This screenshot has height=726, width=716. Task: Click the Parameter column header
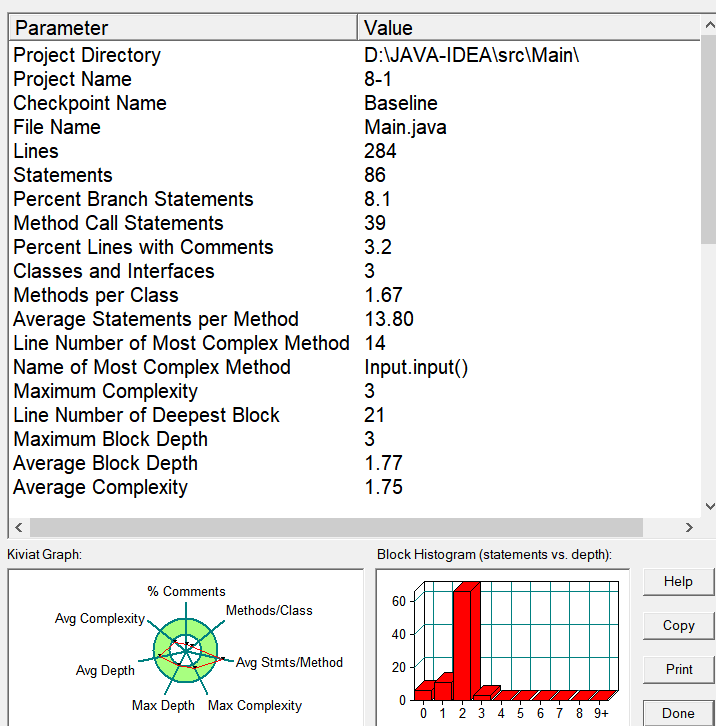click(x=183, y=28)
